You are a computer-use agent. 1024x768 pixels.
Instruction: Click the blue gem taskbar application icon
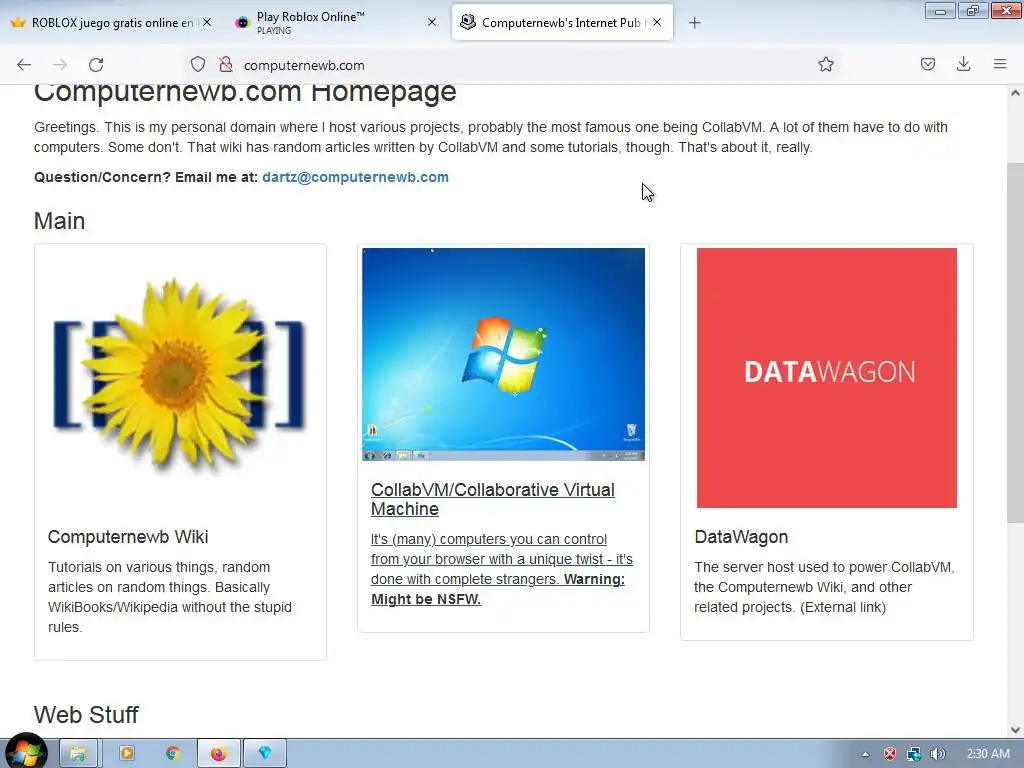pos(264,754)
